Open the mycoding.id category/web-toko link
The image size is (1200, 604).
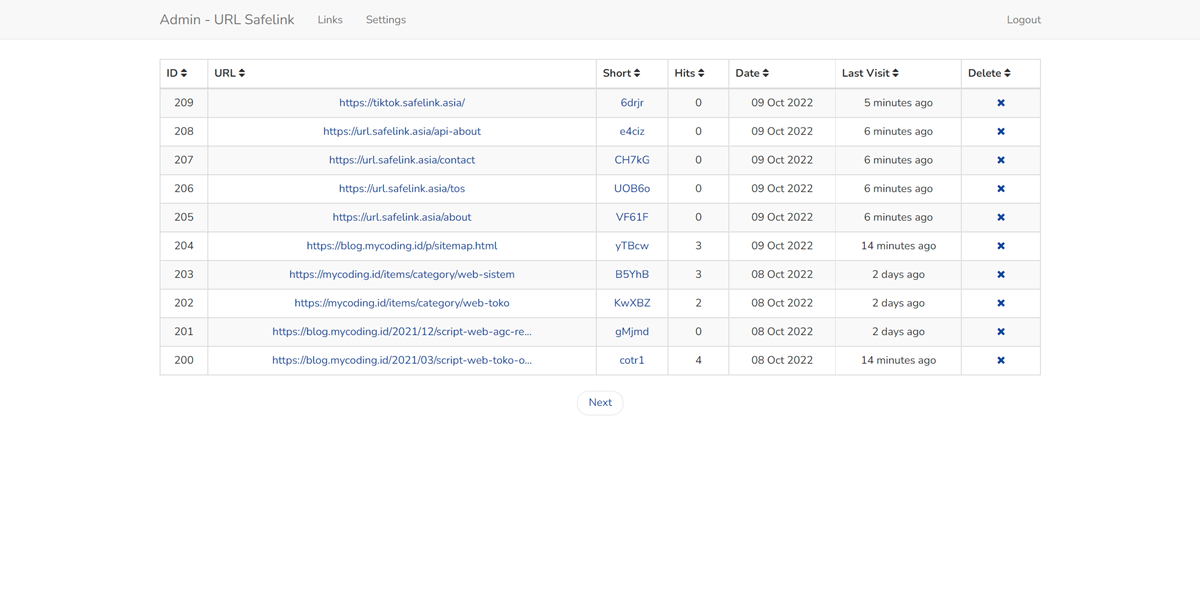click(402, 303)
